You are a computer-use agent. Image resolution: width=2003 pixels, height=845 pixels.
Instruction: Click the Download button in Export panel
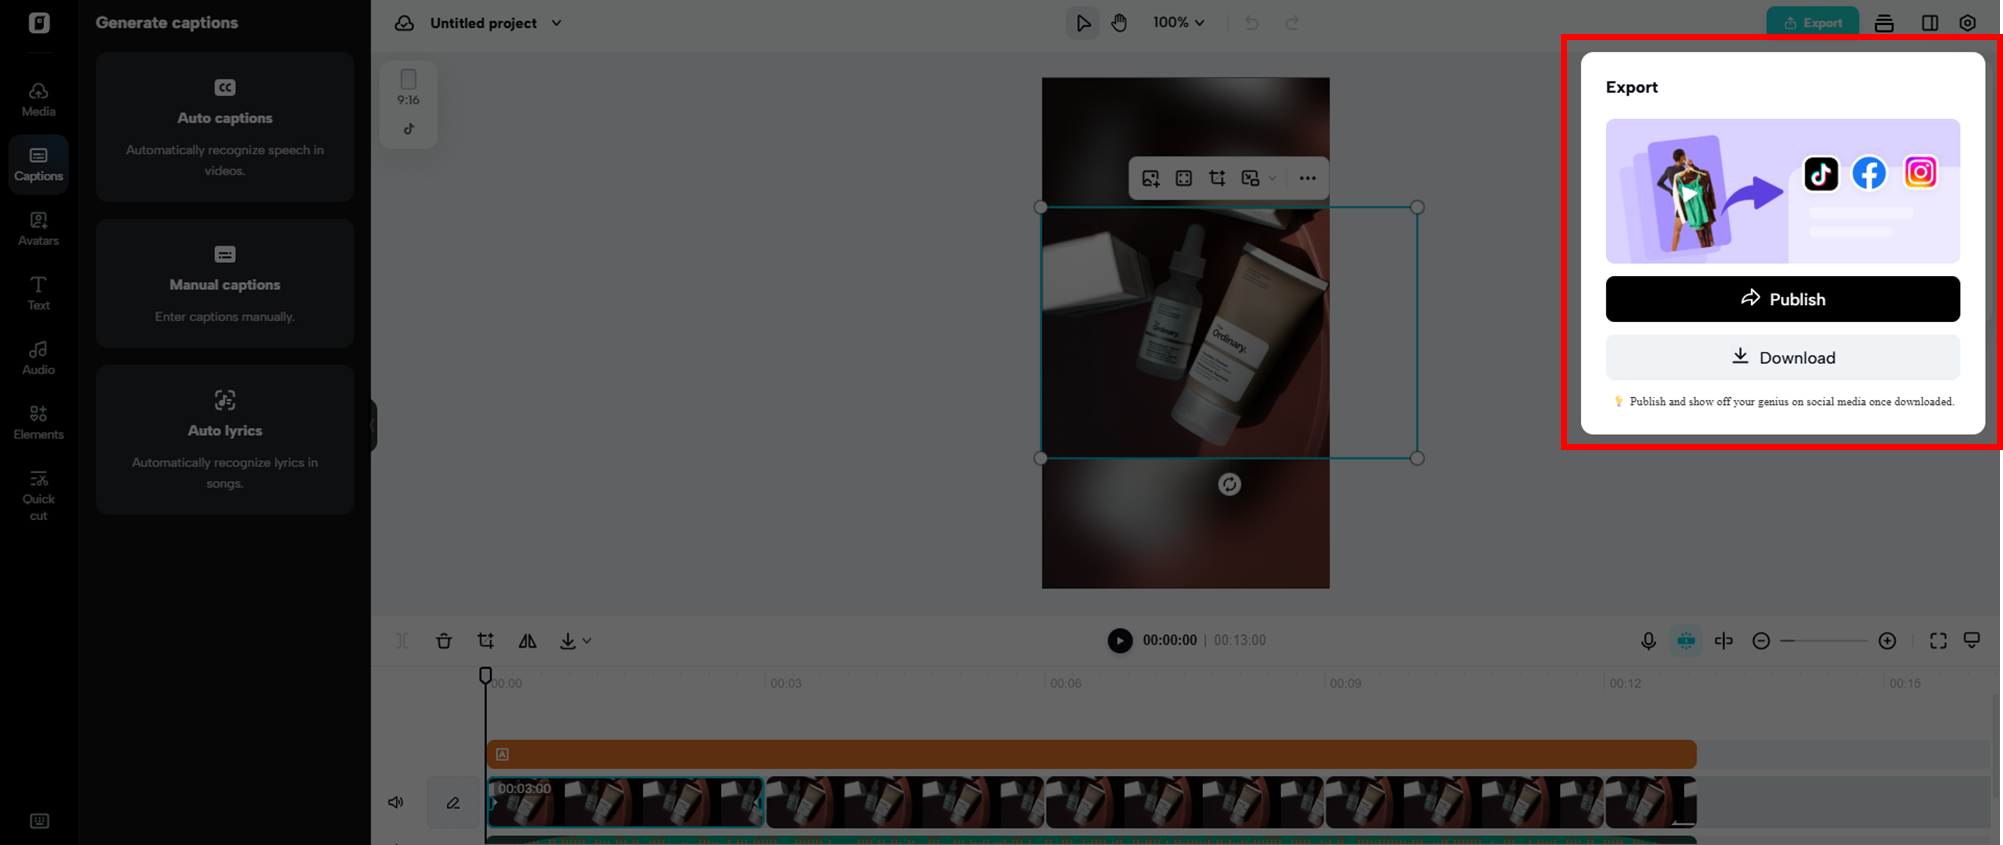[x=1783, y=357]
